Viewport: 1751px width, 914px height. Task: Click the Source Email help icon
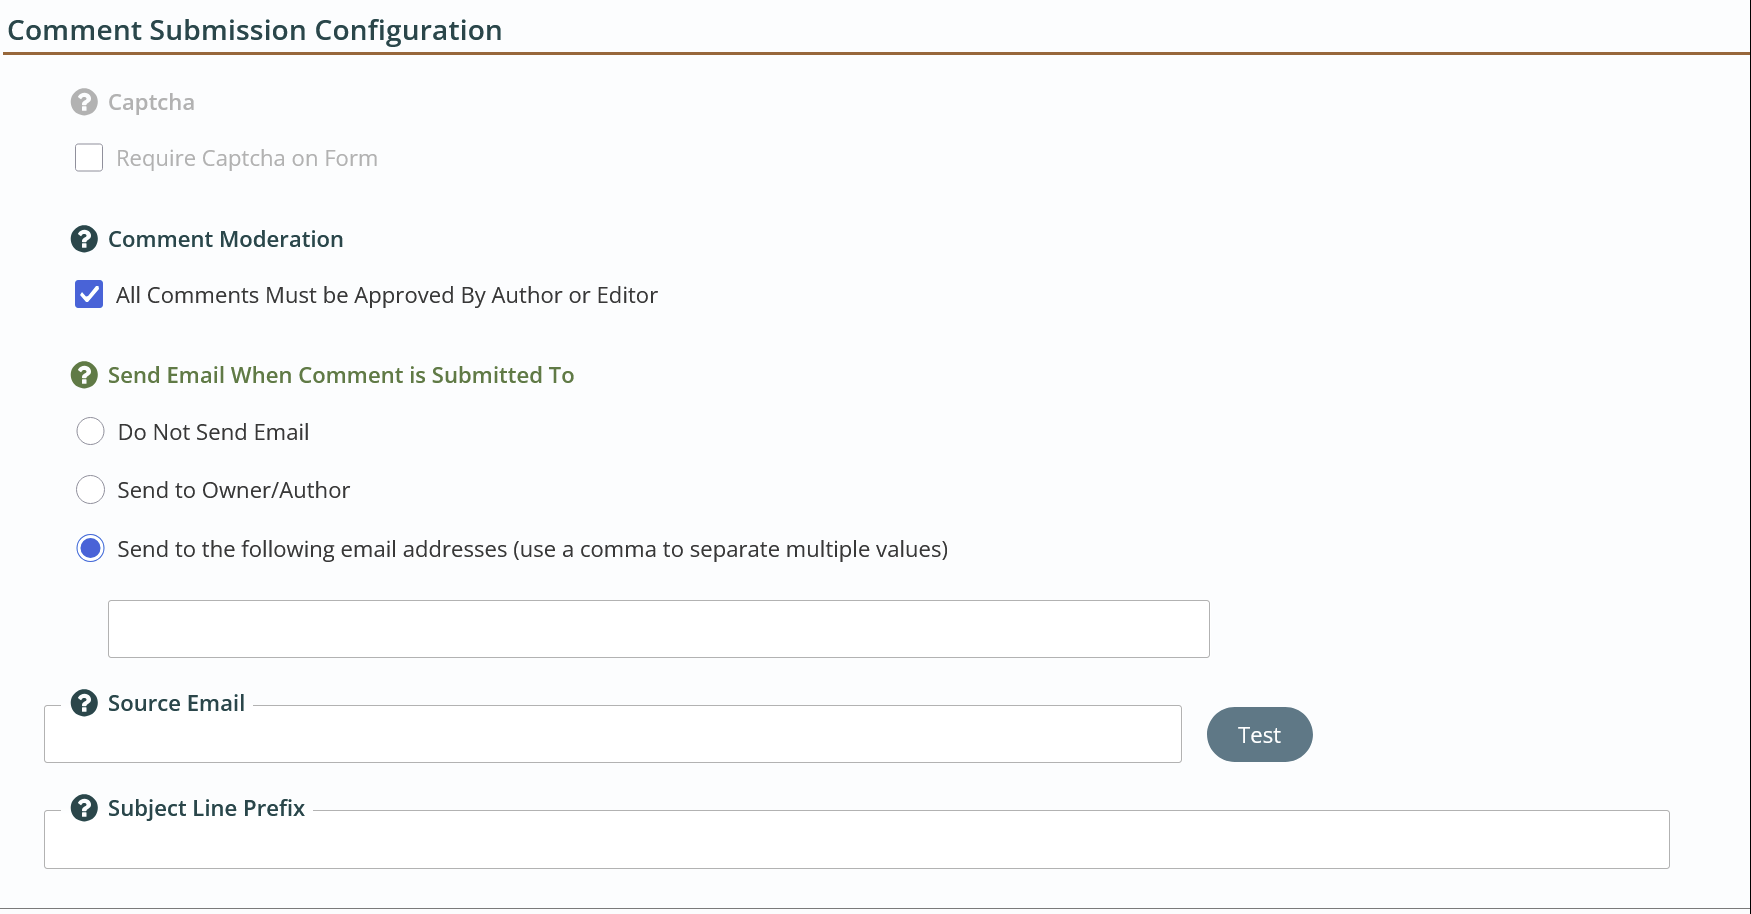[x=84, y=703]
